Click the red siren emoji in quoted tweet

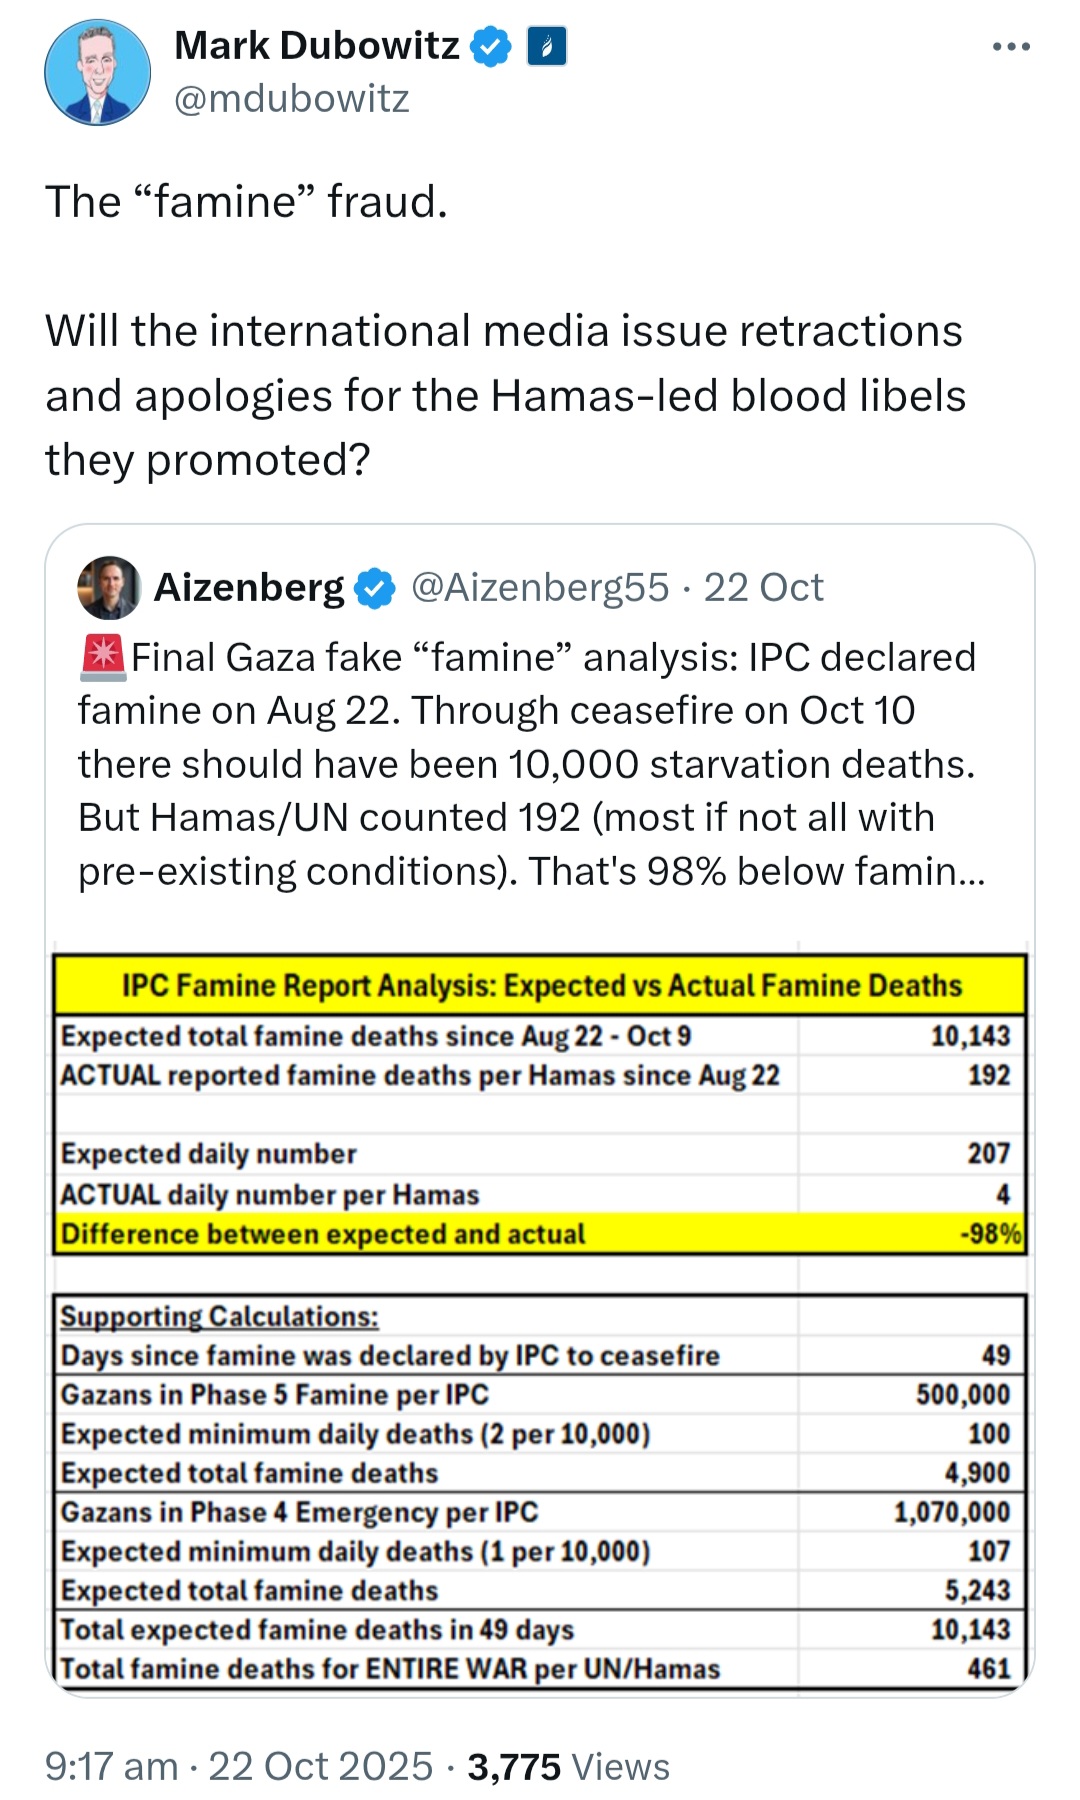102,657
